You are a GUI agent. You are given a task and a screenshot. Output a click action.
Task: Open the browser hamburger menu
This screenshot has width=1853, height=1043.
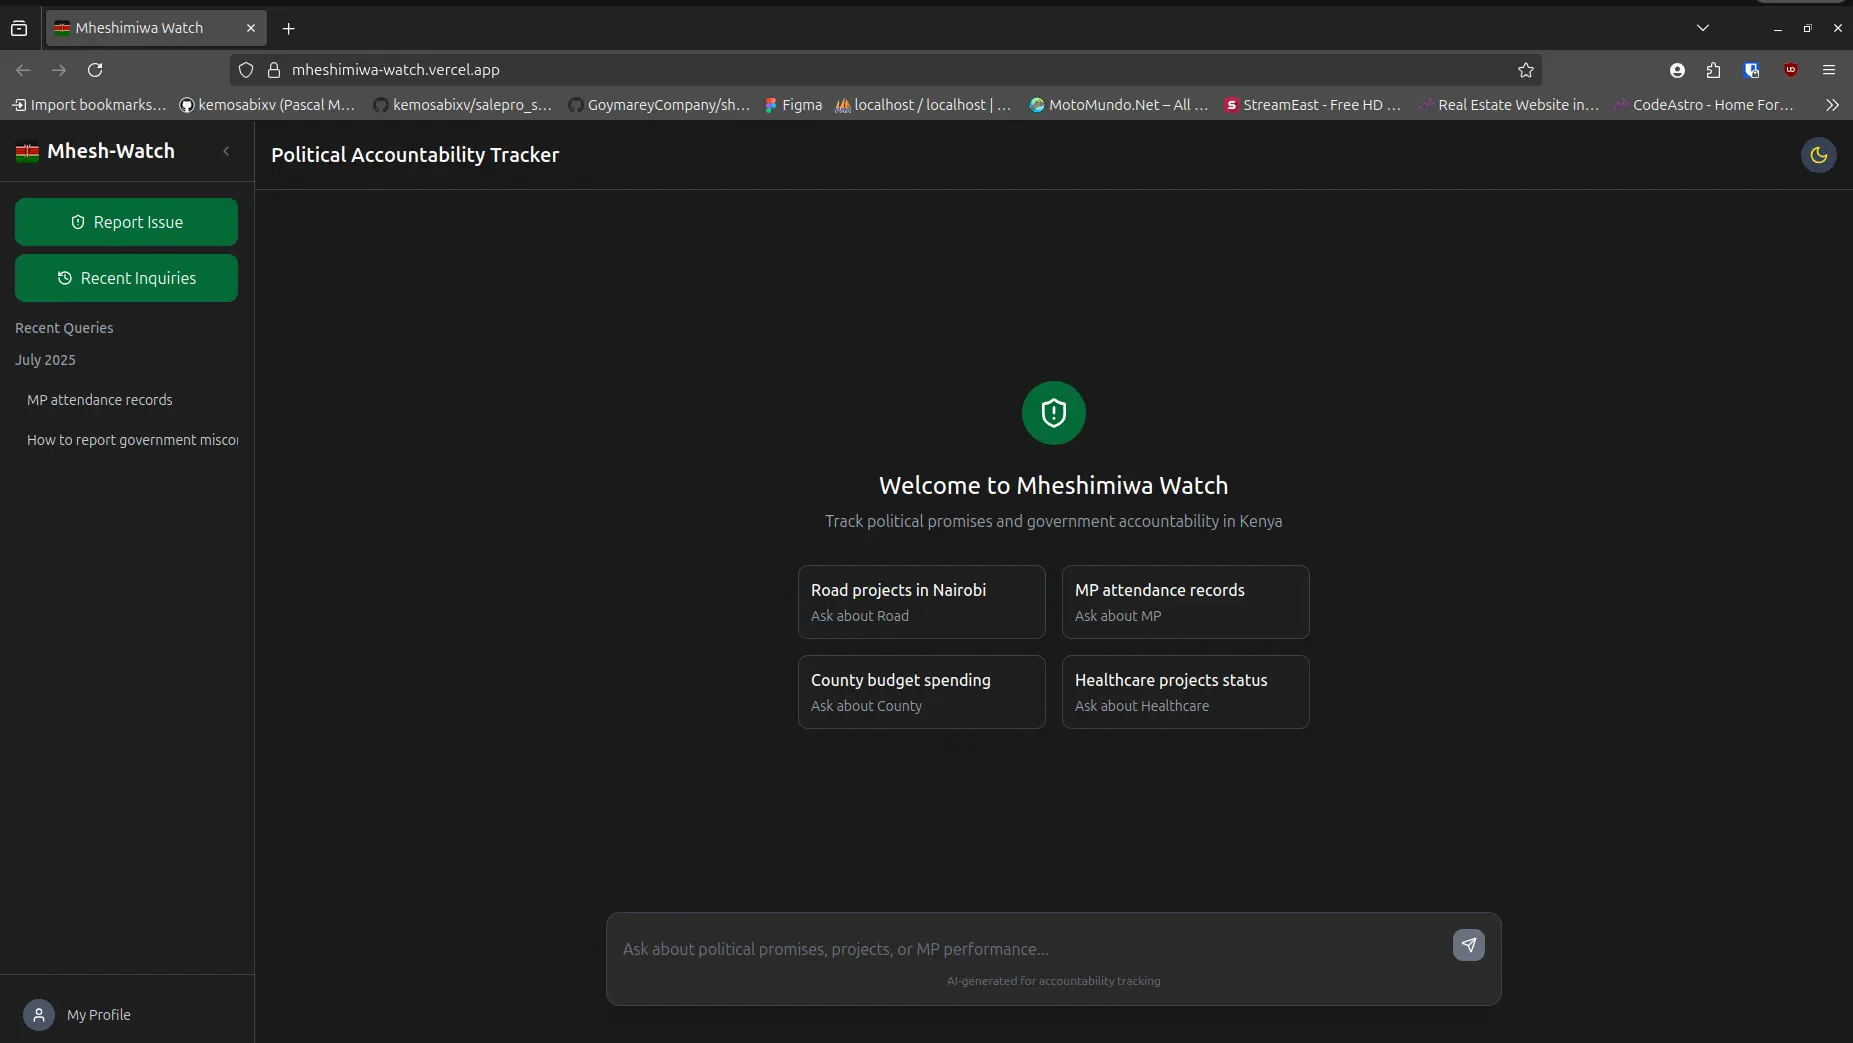(1828, 70)
